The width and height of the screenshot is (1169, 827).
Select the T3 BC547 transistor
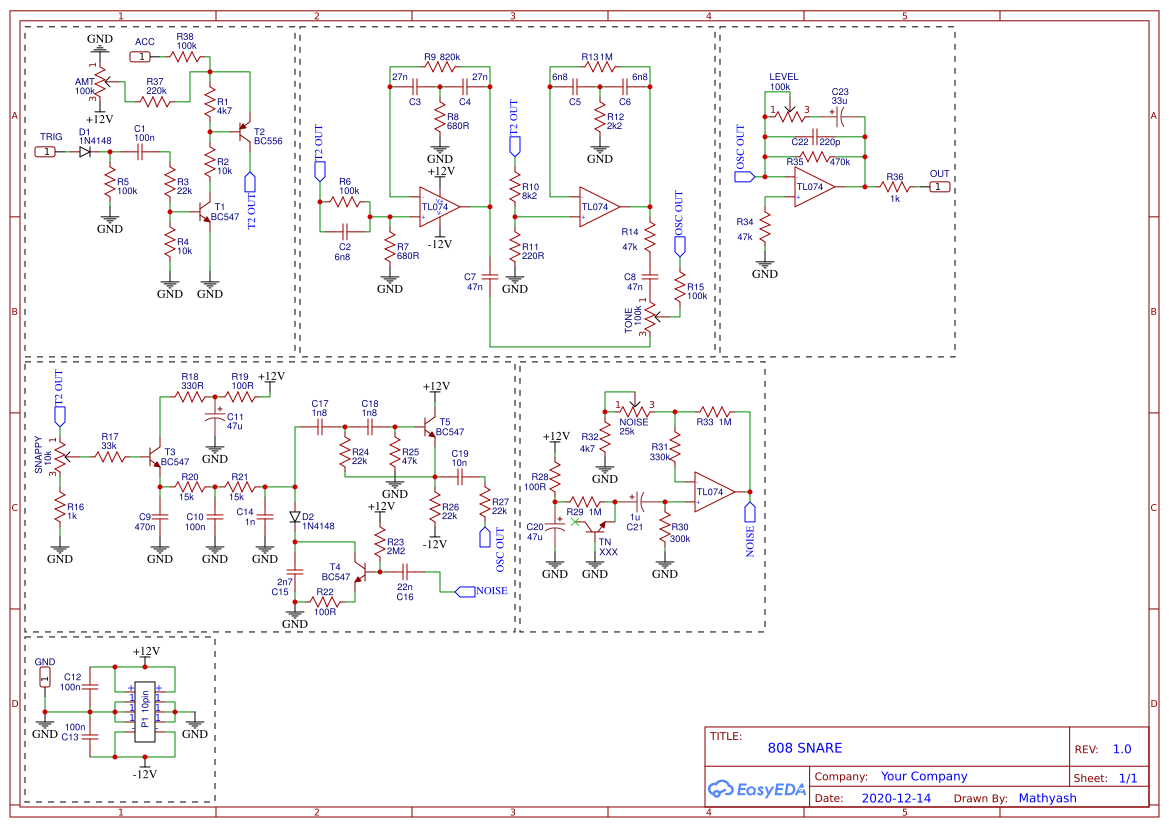pyautogui.click(x=157, y=457)
